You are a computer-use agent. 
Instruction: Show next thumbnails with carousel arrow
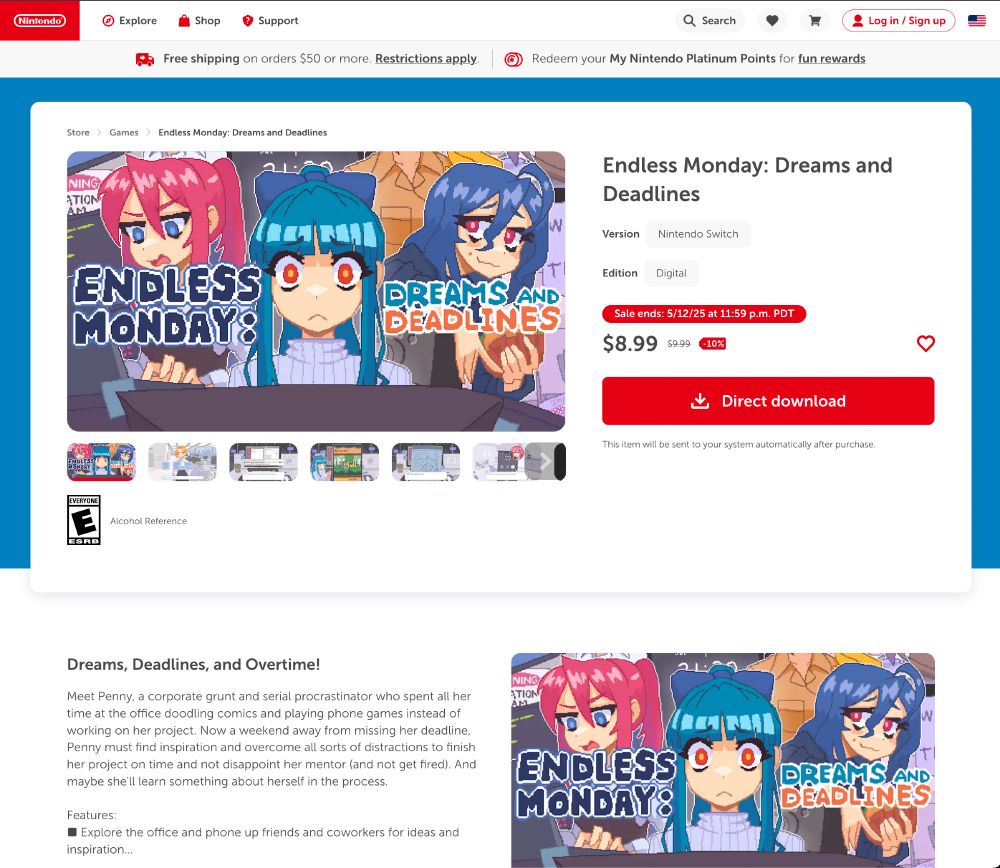pos(545,461)
